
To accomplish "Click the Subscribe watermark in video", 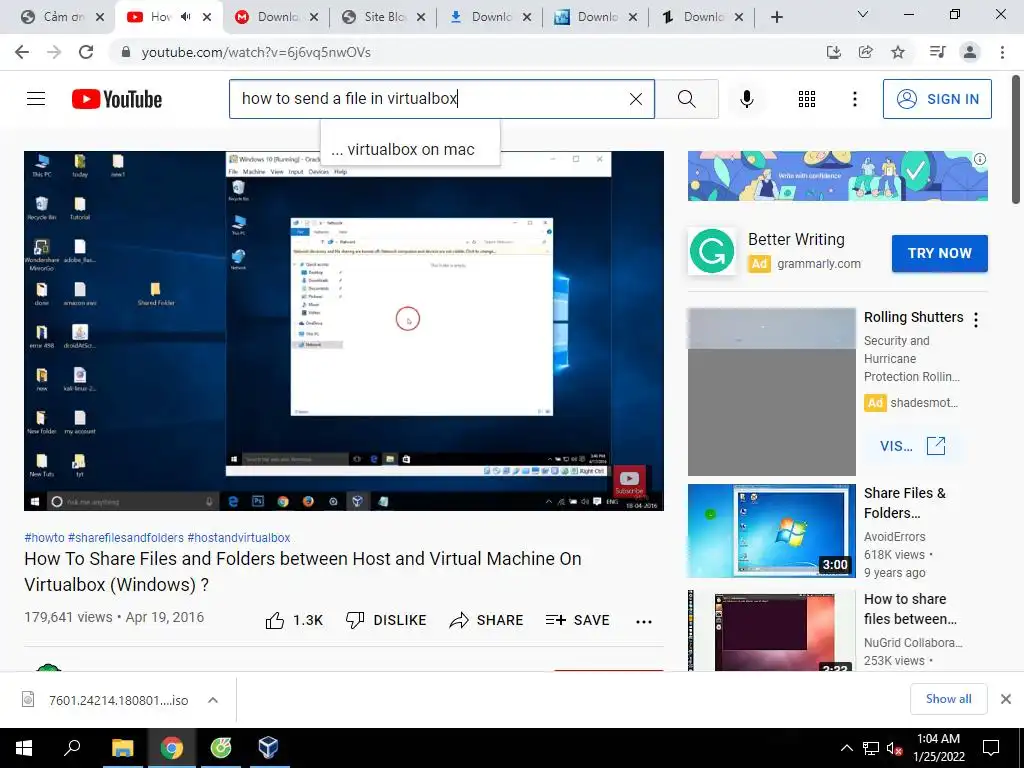I will pyautogui.click(x=629, y=483).
